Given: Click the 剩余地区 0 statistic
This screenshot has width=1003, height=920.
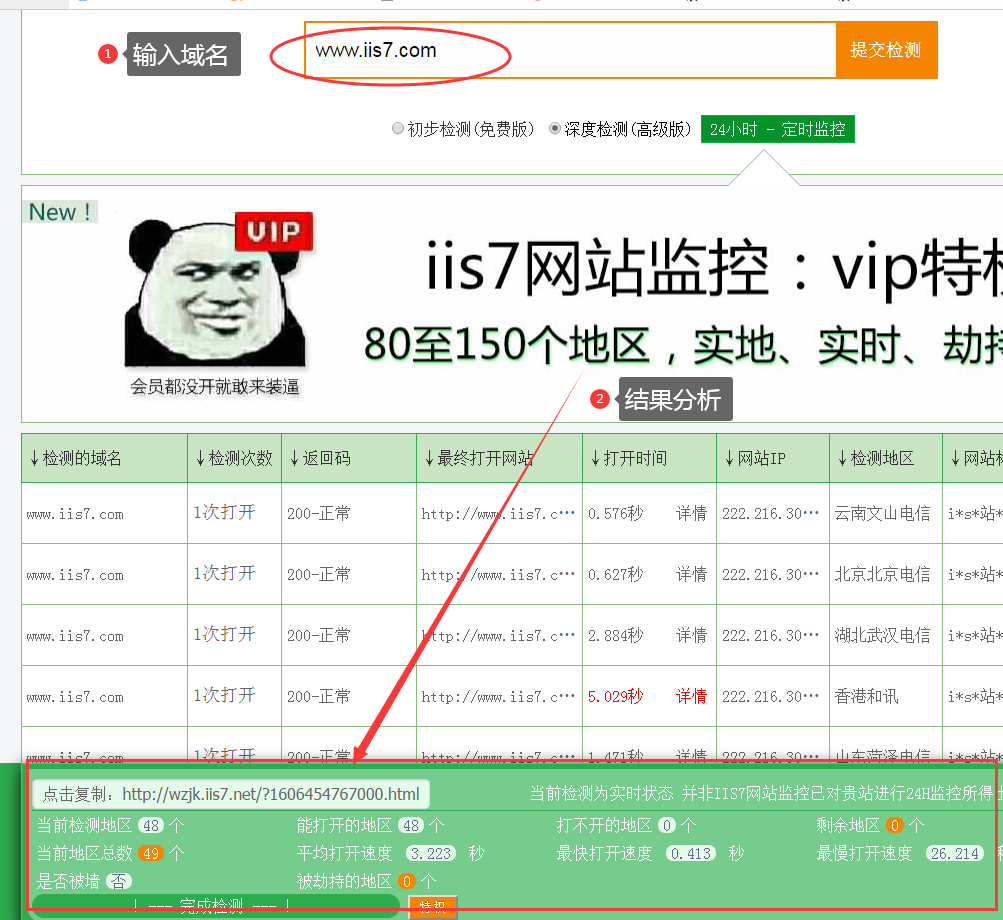Looking at the screenshot, I should [x=870, y=825].
